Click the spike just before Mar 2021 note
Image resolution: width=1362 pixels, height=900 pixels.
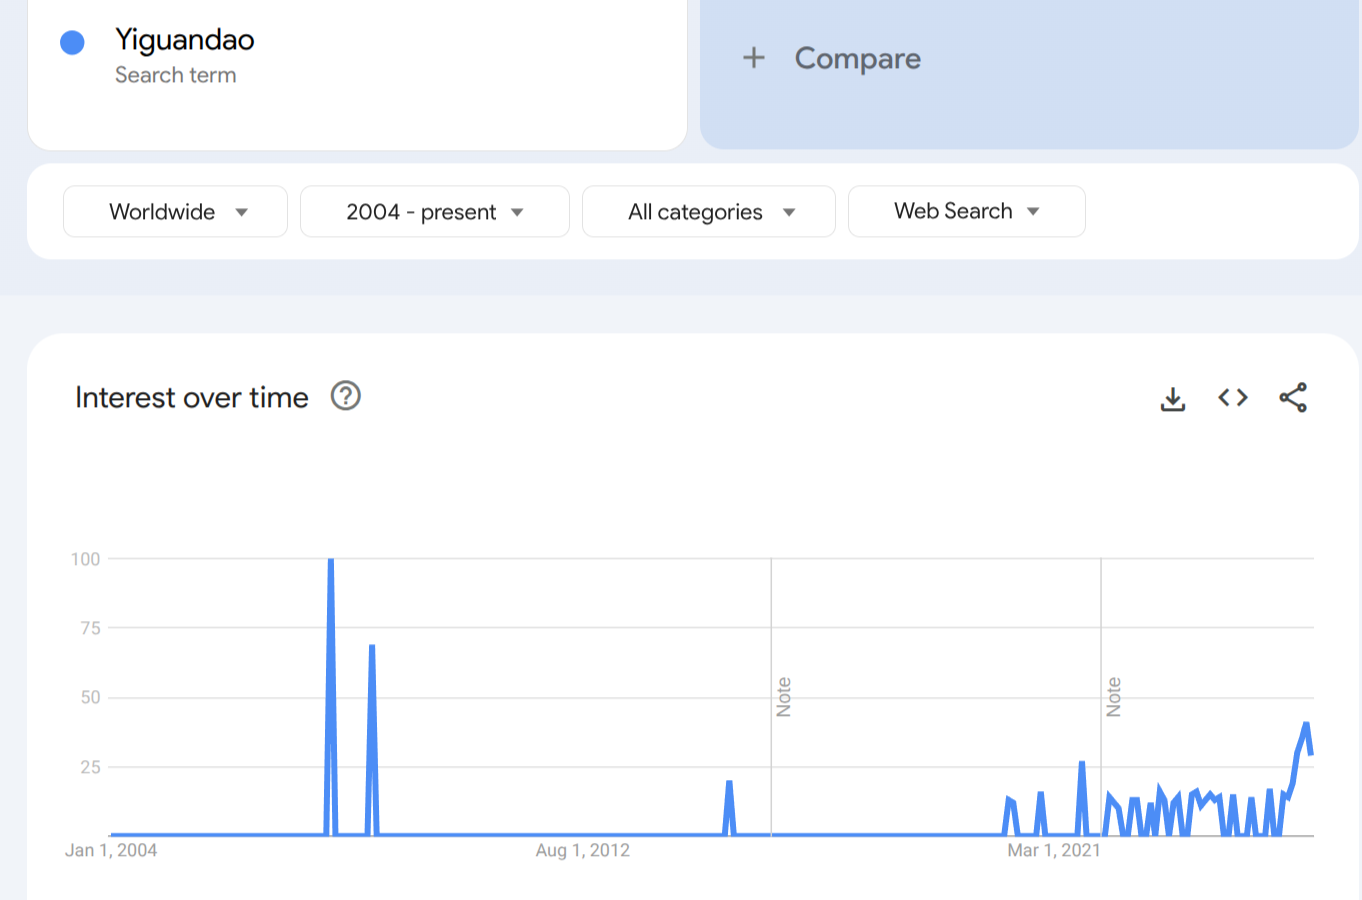tap(1082, 765)
